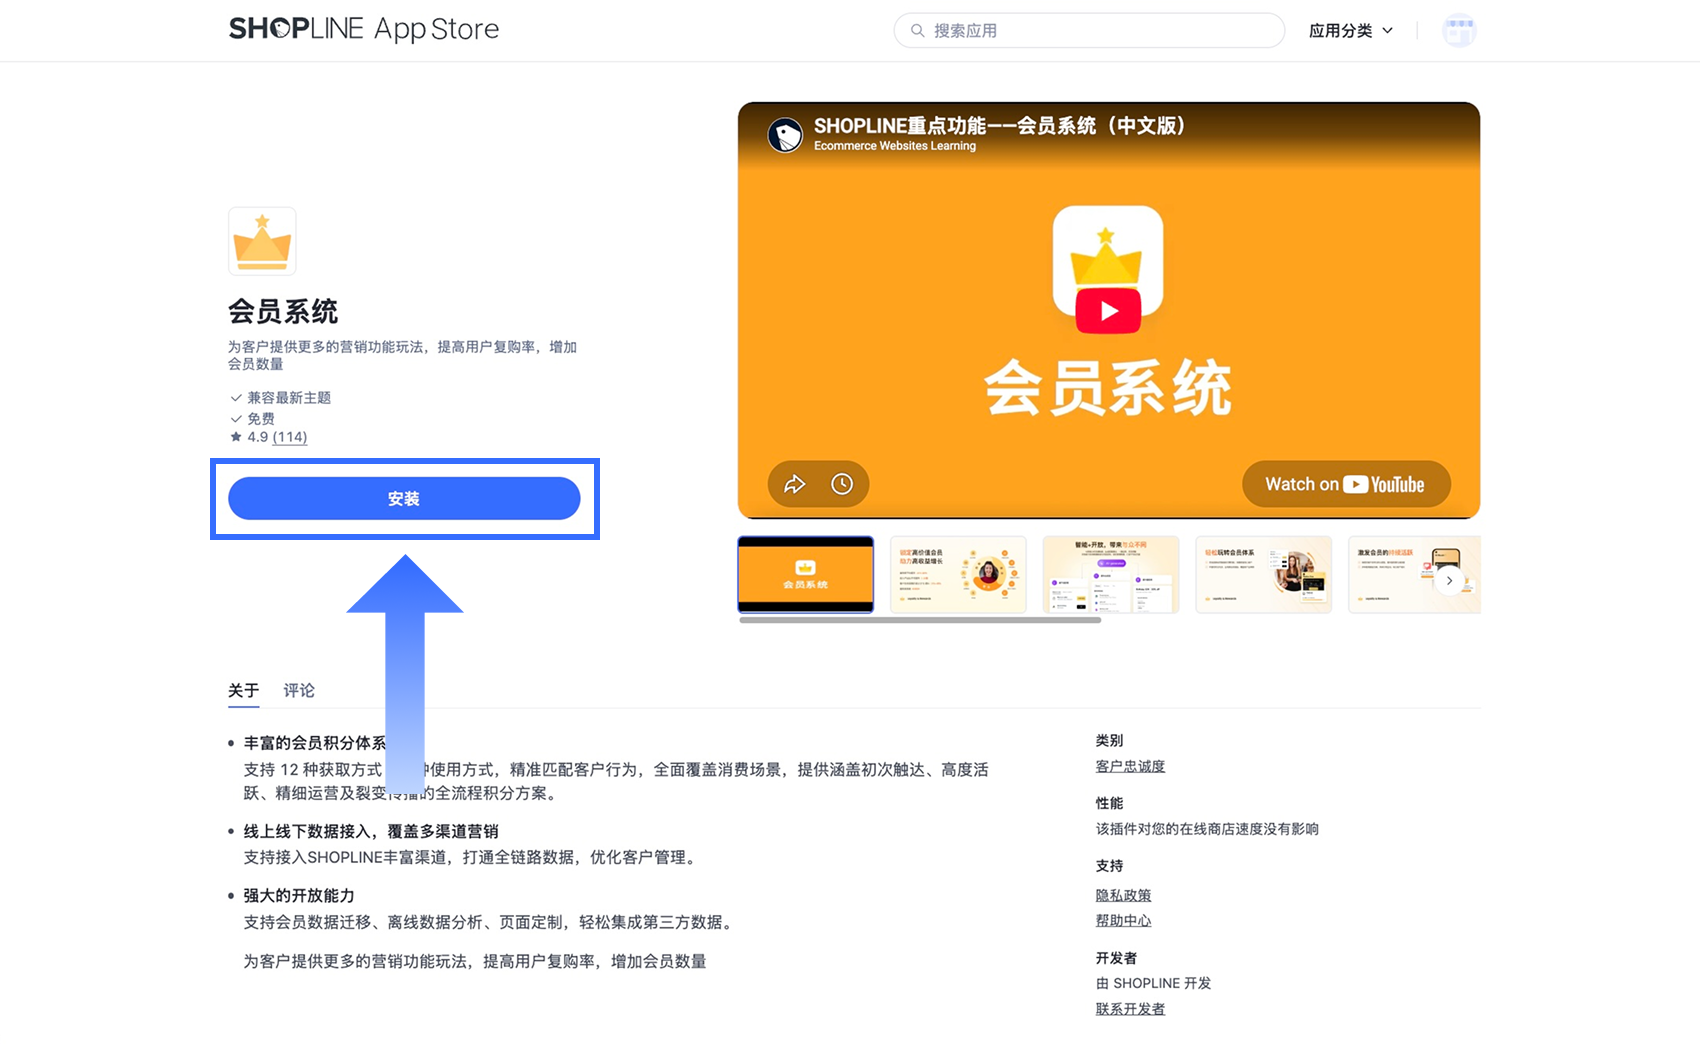Open the 客户忠诚度 category link
This screenshot has width=1700, height=1044.
(1130, 766)
